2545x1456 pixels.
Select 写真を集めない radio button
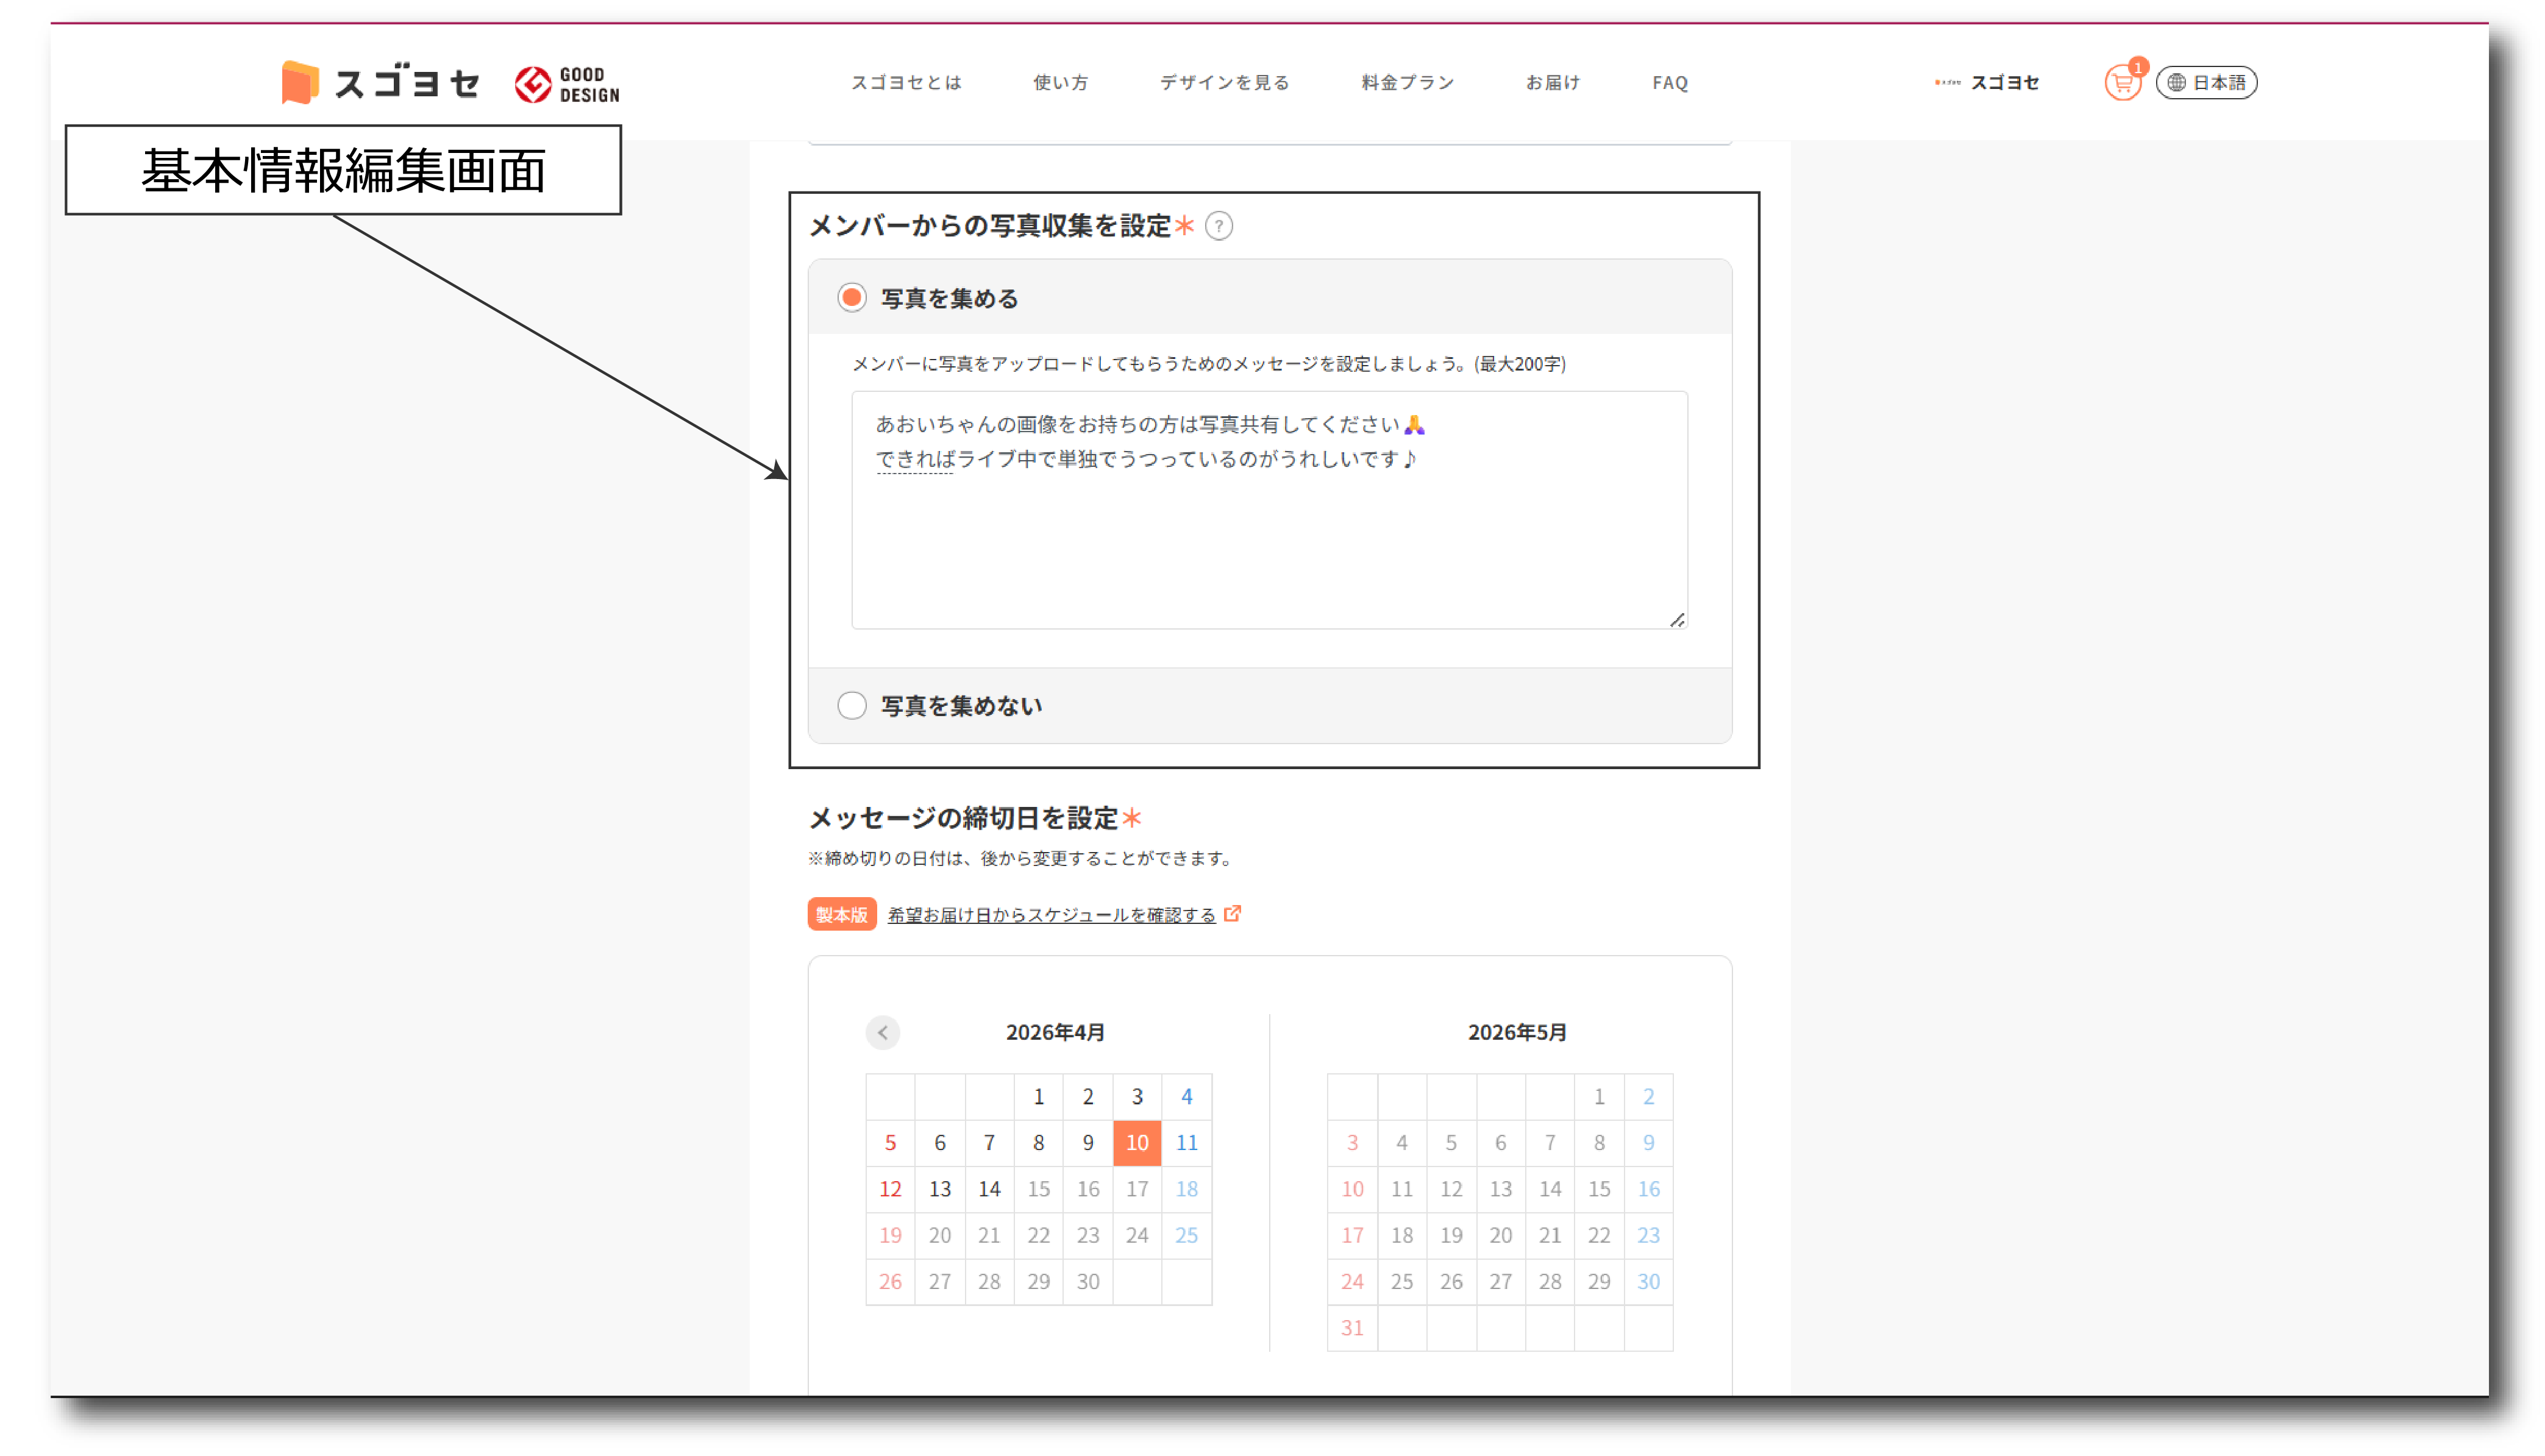[852, 706]
